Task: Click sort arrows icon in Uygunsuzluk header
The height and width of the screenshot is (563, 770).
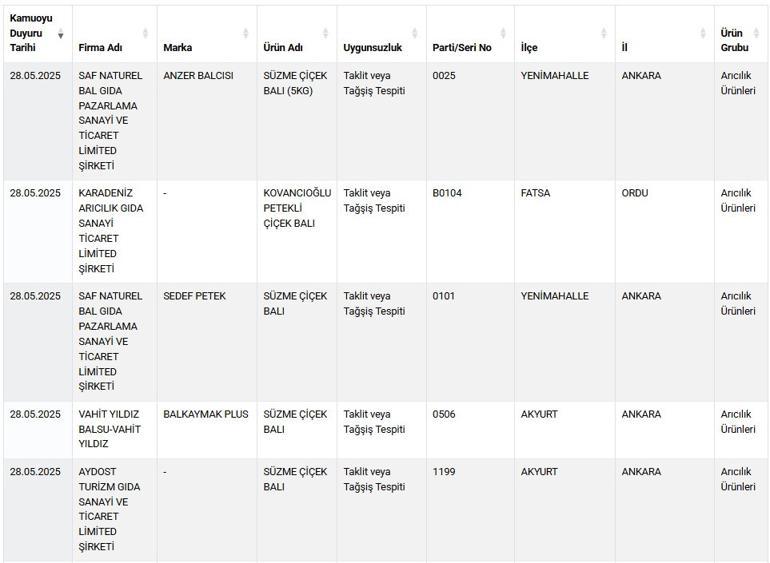Action: coord(415,34)
